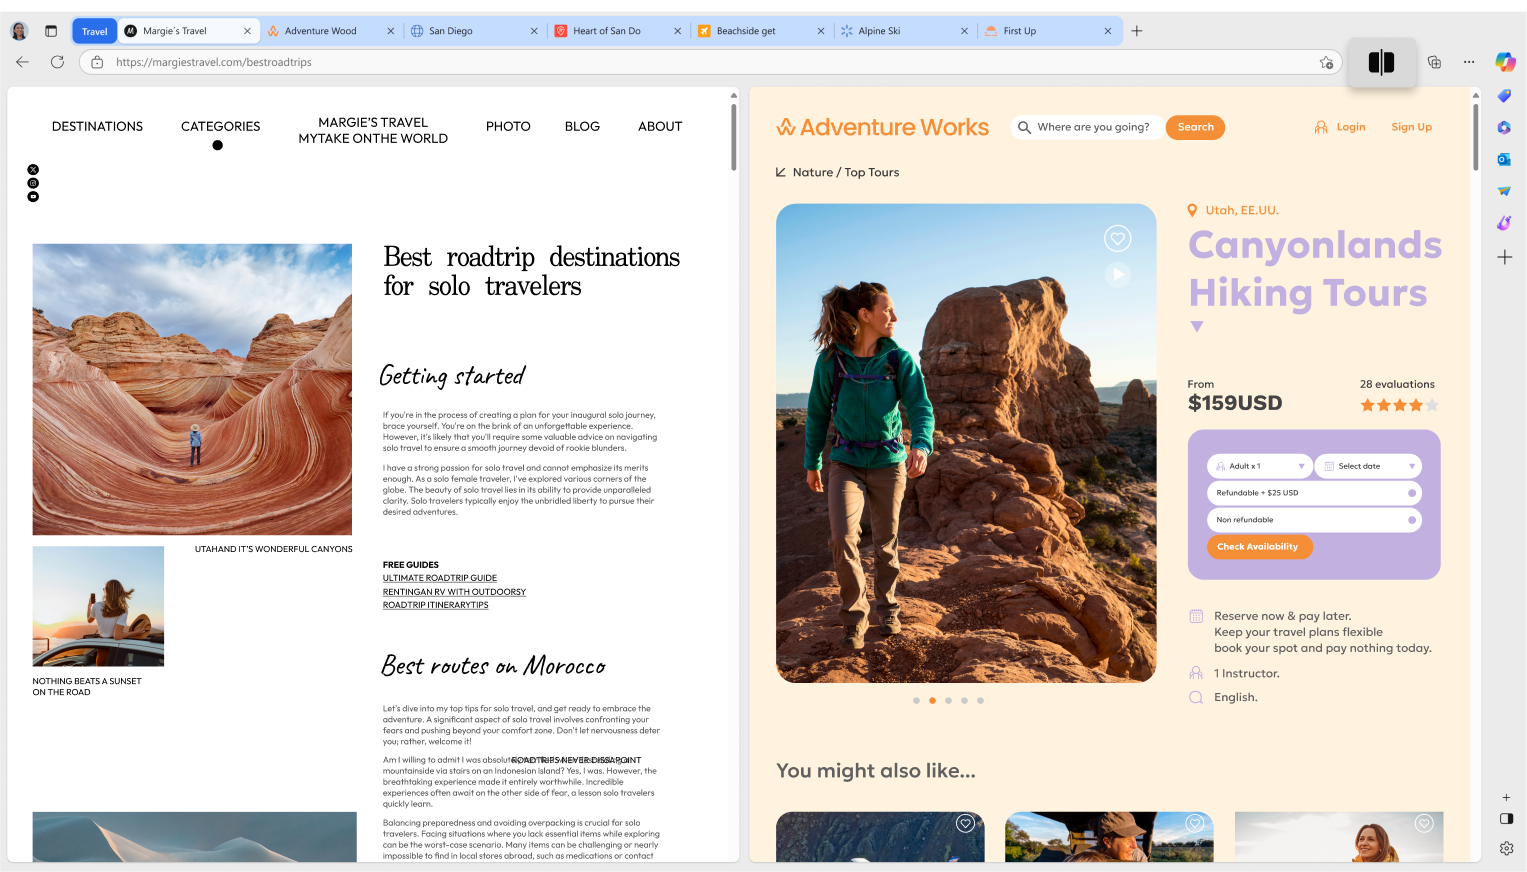Screen dimensions: 1527x872
Task: Favorite the Canyonlands hero image
Action: pyautogui.click(x=1117, y=238)
